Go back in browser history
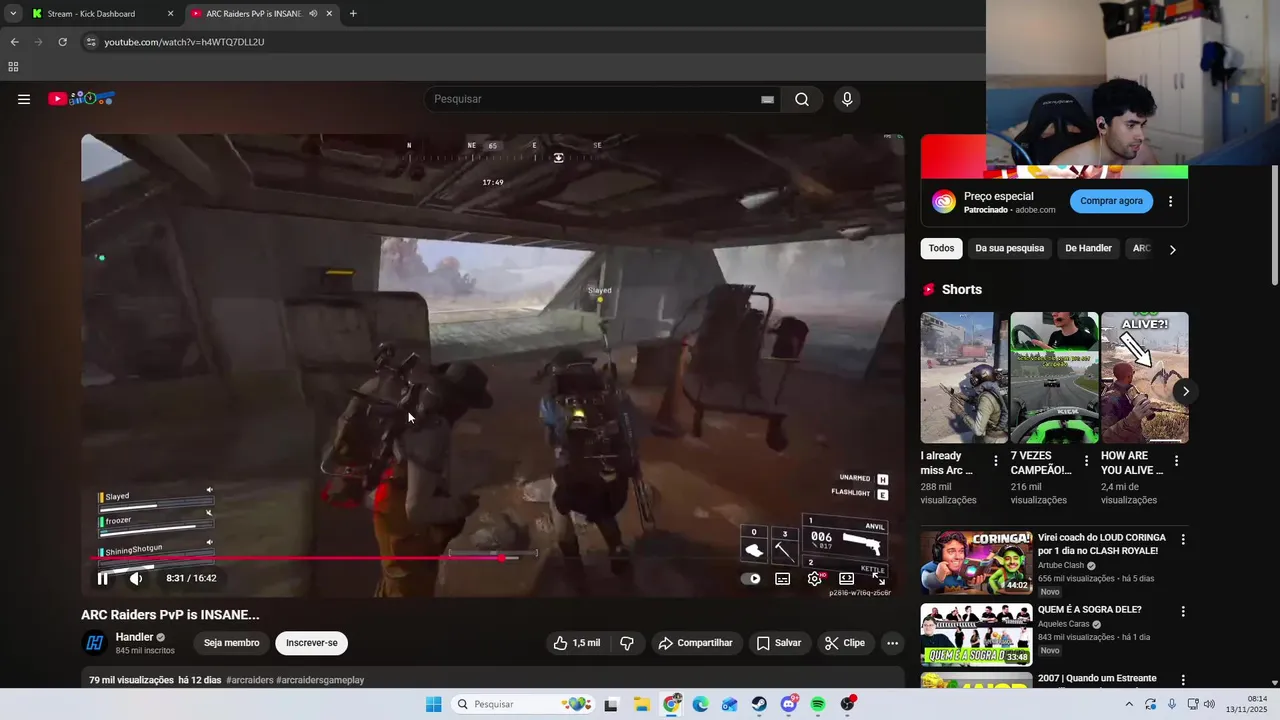 (14, 42)
